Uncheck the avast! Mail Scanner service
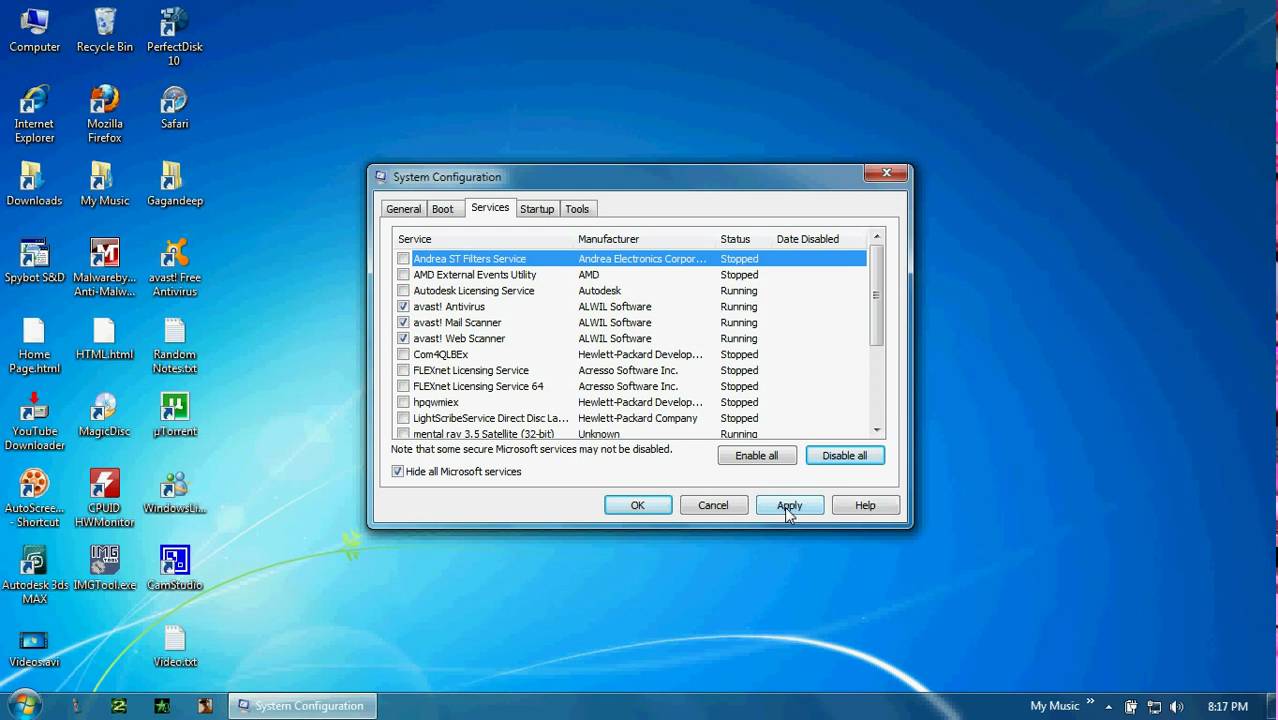Image resolution: width=1278 pixels, height=720 pixels. click(403, 323)
